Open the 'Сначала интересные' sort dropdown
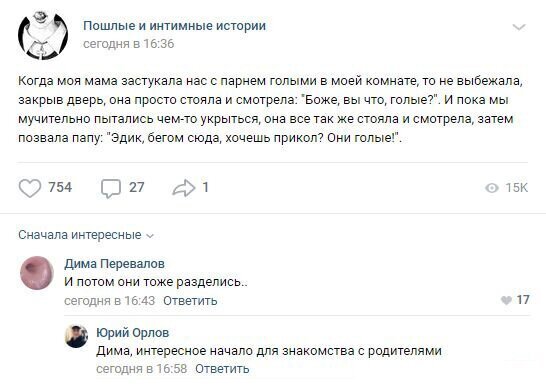 click(86, 235)
